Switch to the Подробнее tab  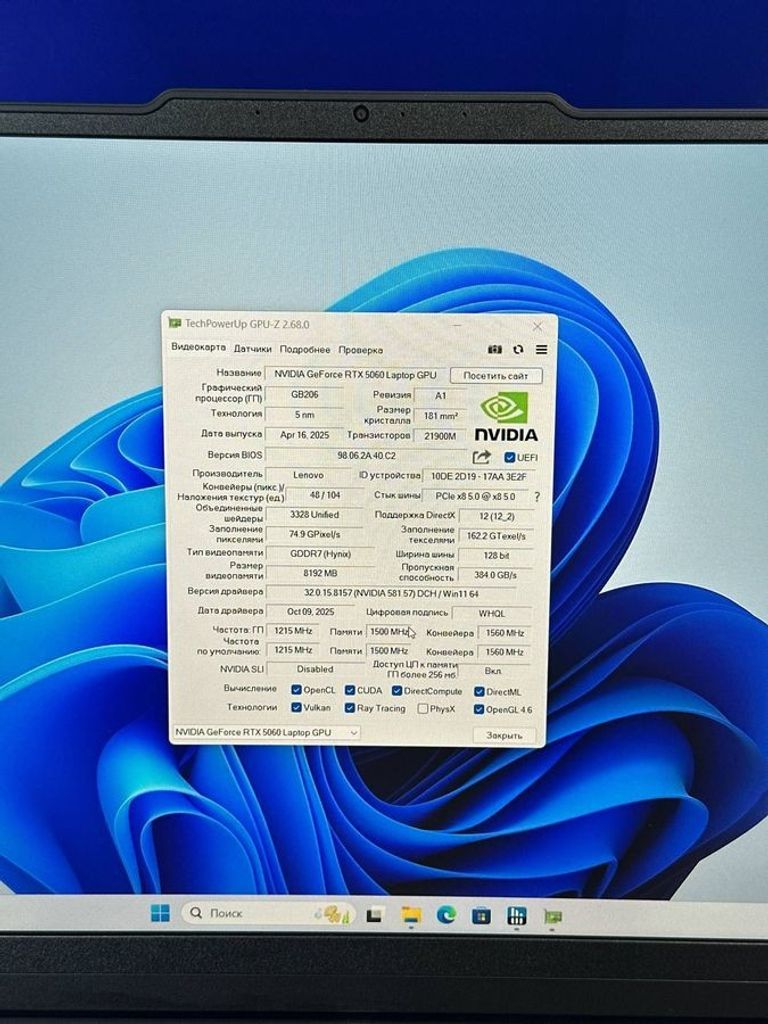point(305,349)
